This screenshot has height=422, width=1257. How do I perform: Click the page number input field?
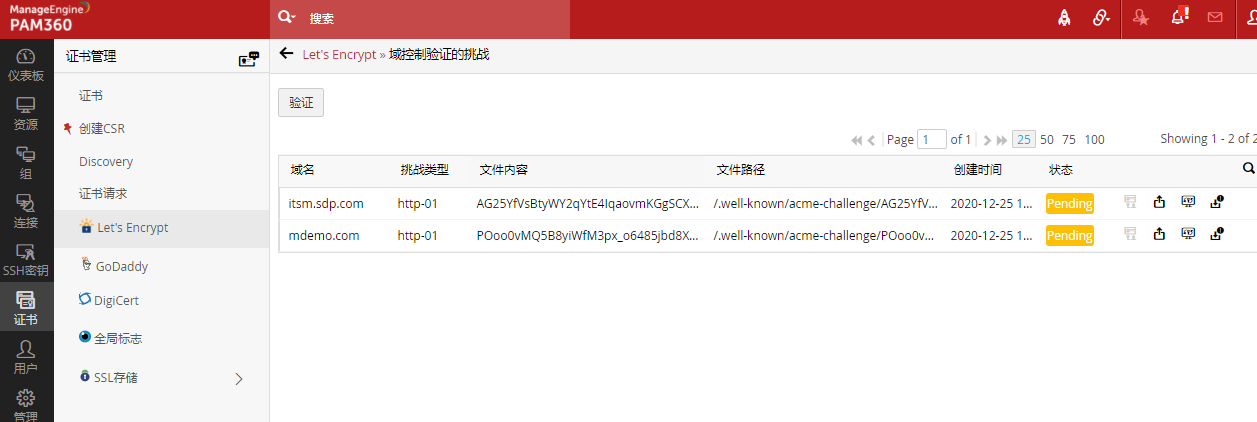pyautogui.click(x=932, y=140)
